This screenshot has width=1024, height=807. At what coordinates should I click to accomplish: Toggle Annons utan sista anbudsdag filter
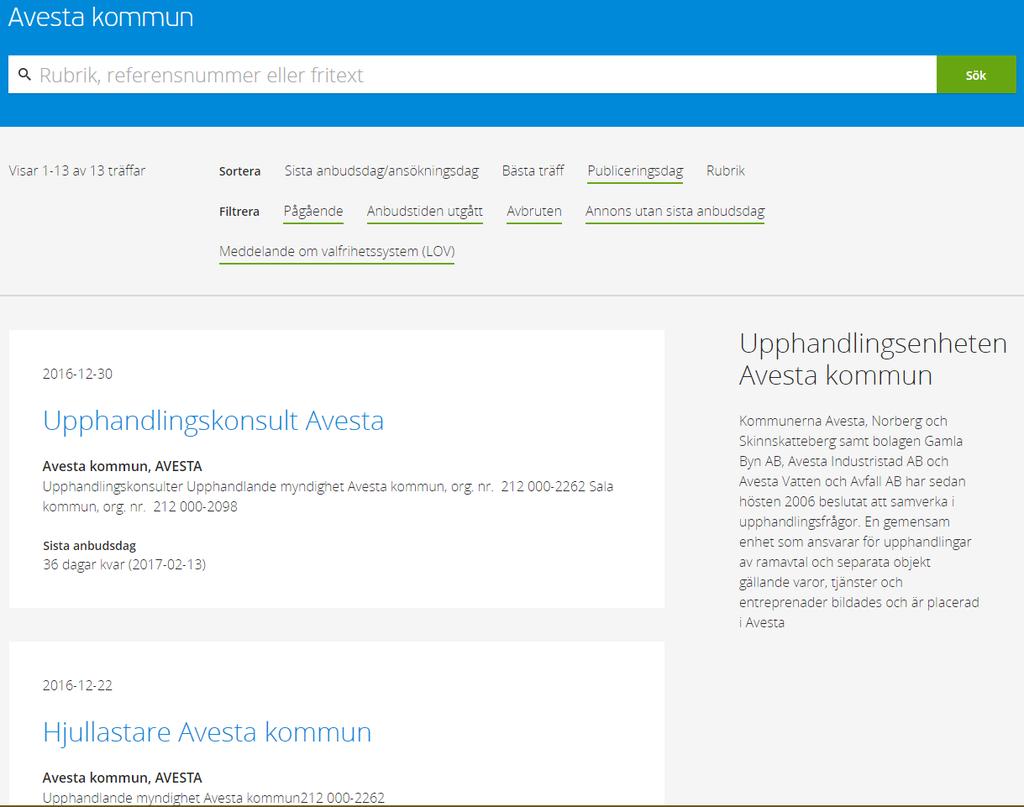[675, 212]
